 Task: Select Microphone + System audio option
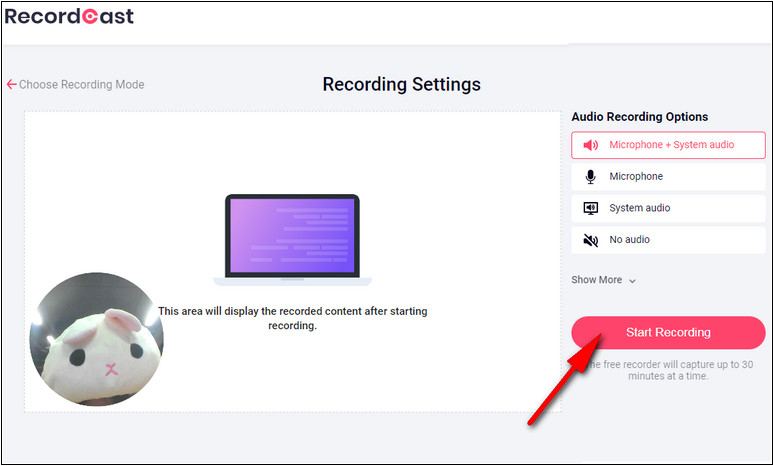[x=671, y=145]
